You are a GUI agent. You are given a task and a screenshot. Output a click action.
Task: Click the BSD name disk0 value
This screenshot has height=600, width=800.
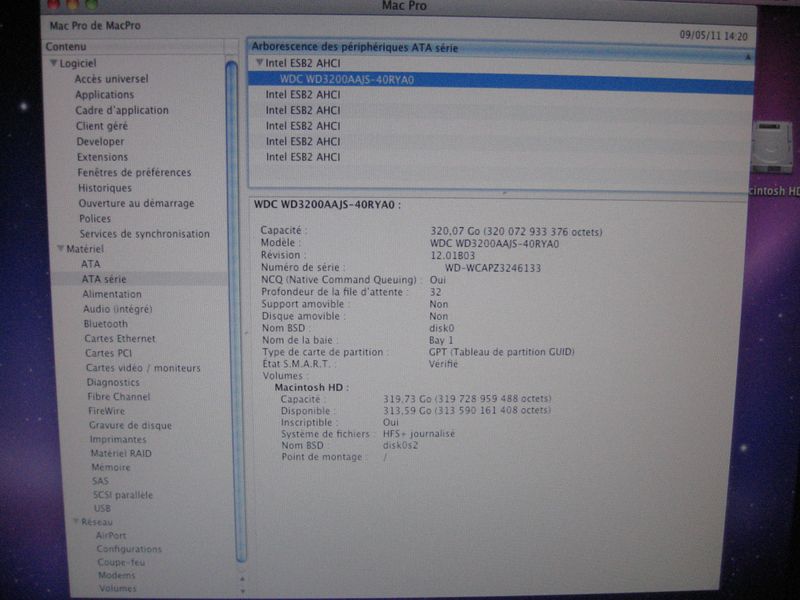click(441, 328)
